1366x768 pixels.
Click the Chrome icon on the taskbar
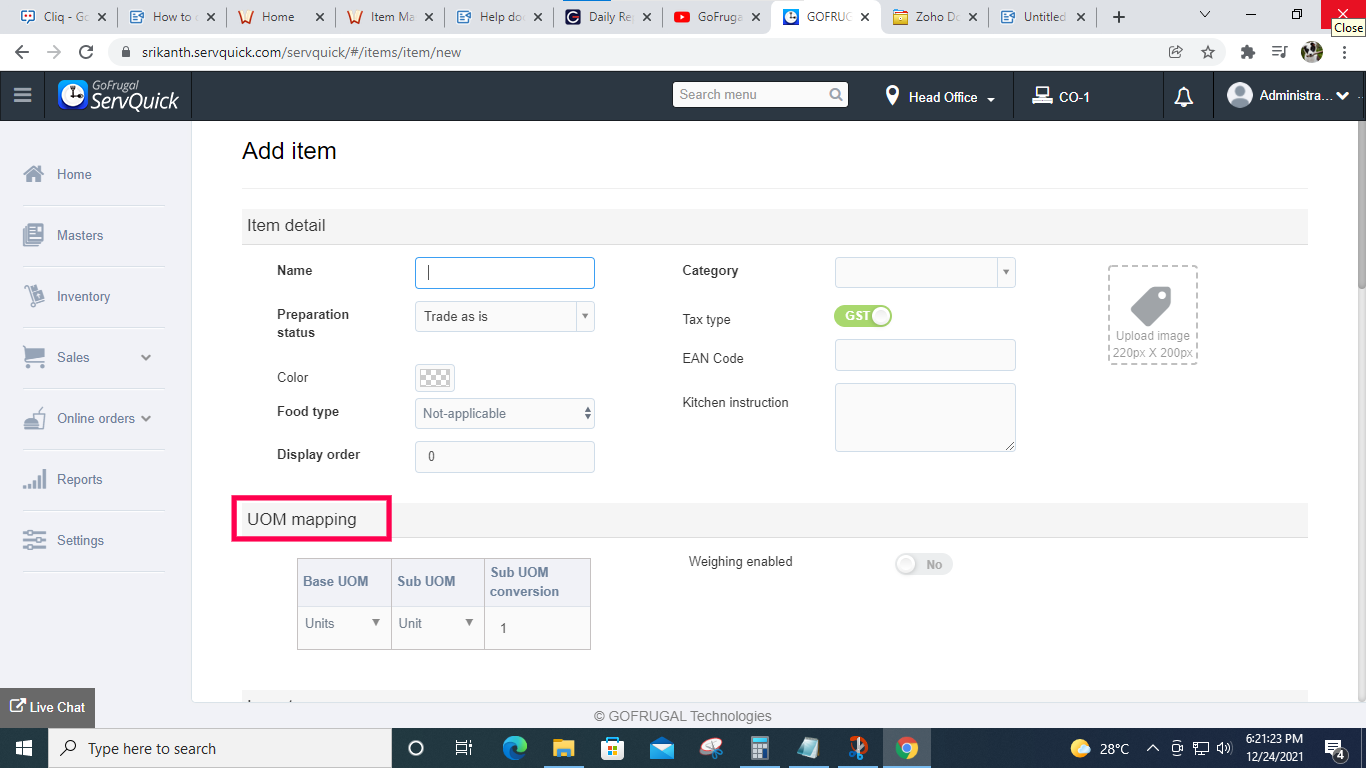907,748
